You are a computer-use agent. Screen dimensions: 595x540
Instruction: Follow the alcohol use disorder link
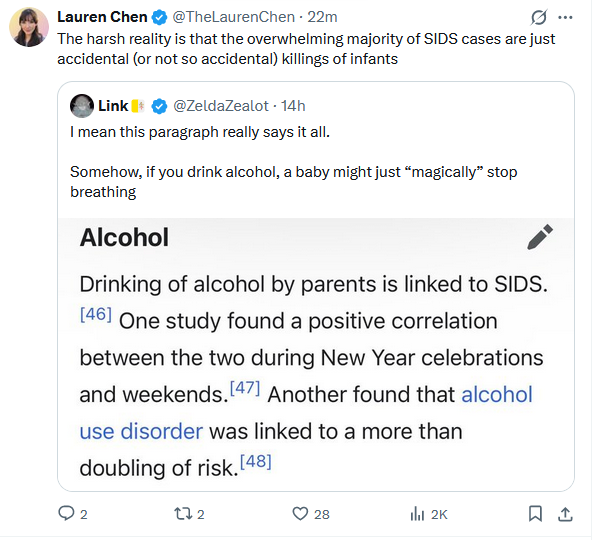click(x=306, y=412)
